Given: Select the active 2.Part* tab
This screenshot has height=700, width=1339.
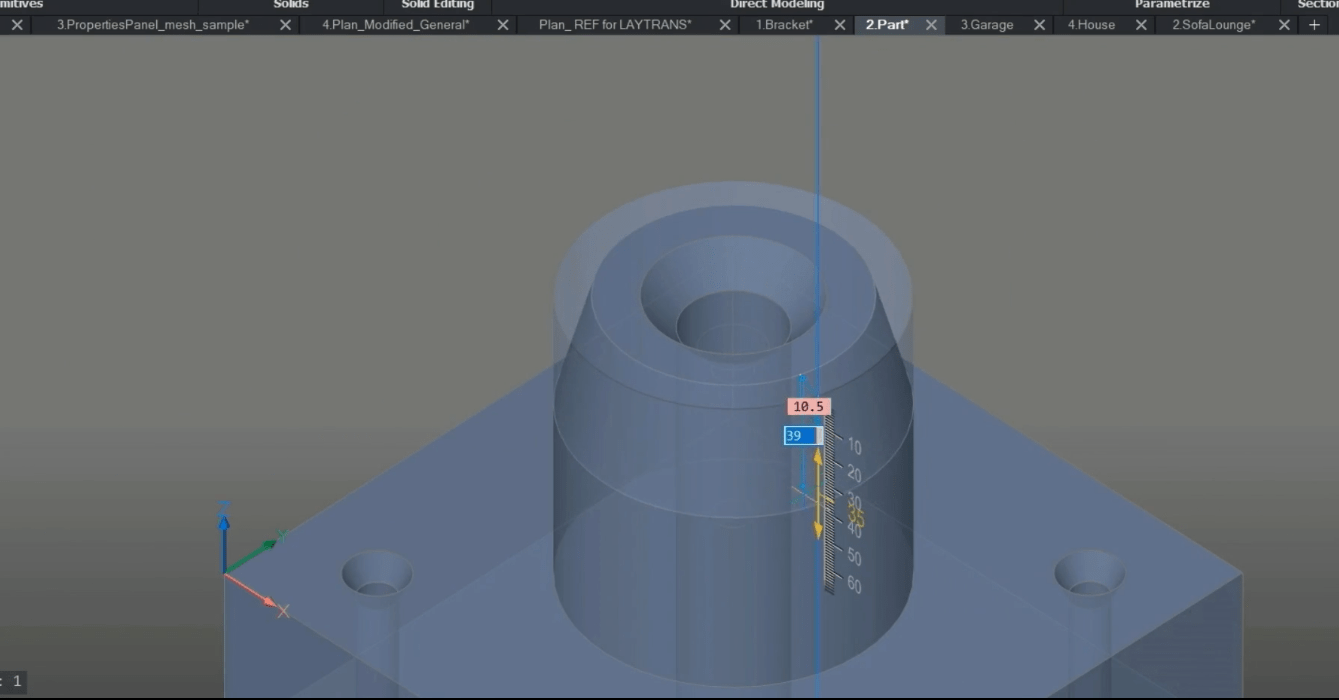Looking at the screenshot, I should (887, 25).
